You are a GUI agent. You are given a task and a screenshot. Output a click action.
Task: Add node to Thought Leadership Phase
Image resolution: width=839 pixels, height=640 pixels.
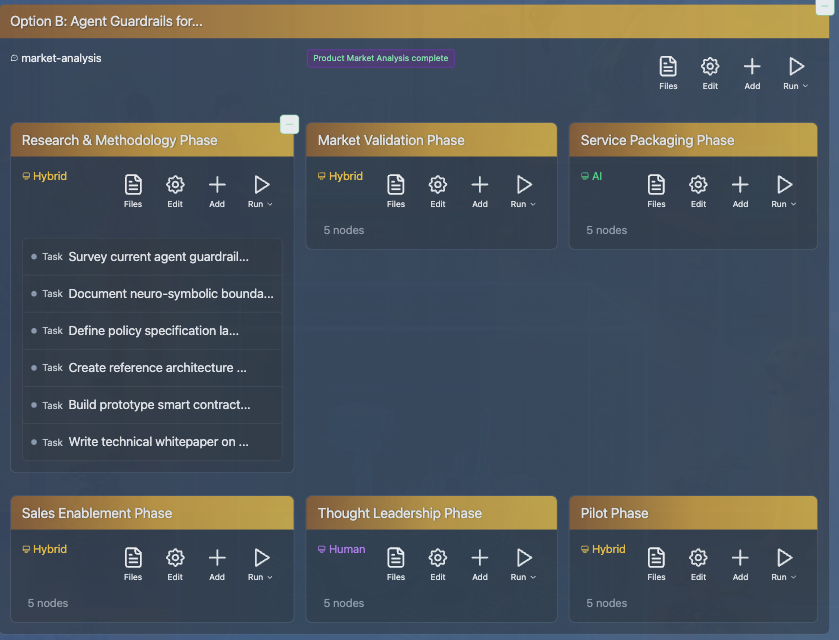tap(479, 564)
